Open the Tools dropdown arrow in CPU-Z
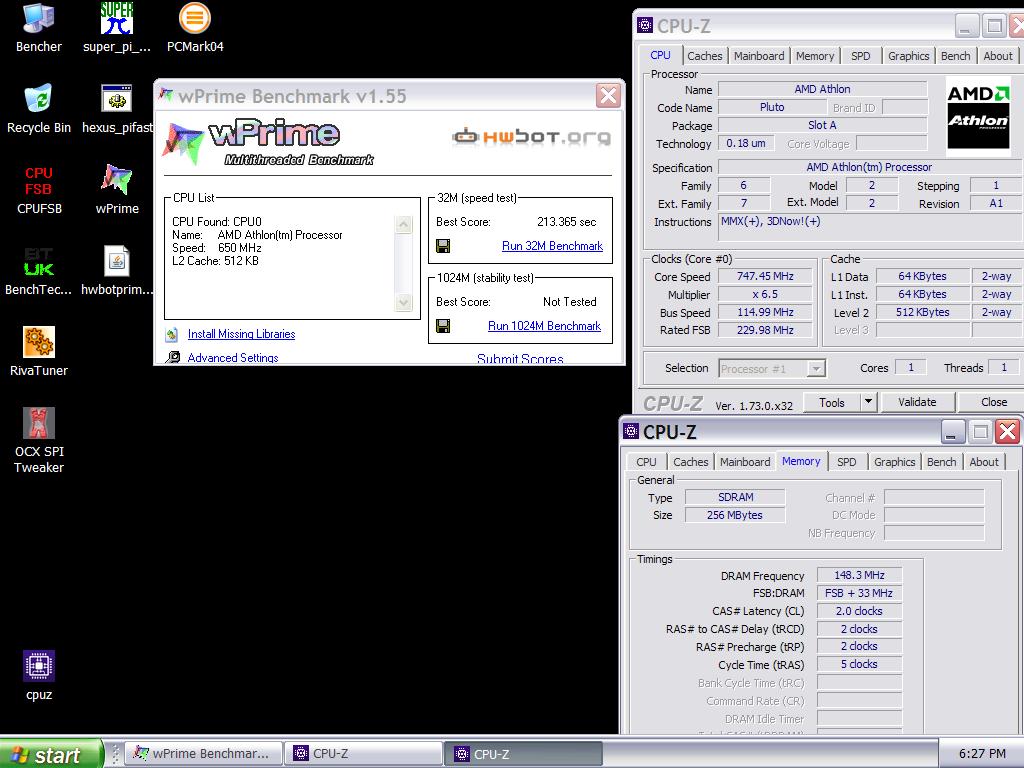Viewport: 1024px width, 768px height. [869, 402]
